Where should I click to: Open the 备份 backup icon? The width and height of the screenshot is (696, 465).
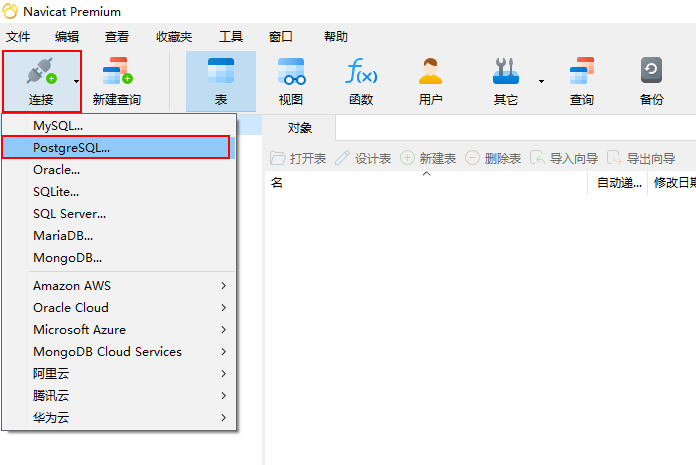(x=651, y=70)
